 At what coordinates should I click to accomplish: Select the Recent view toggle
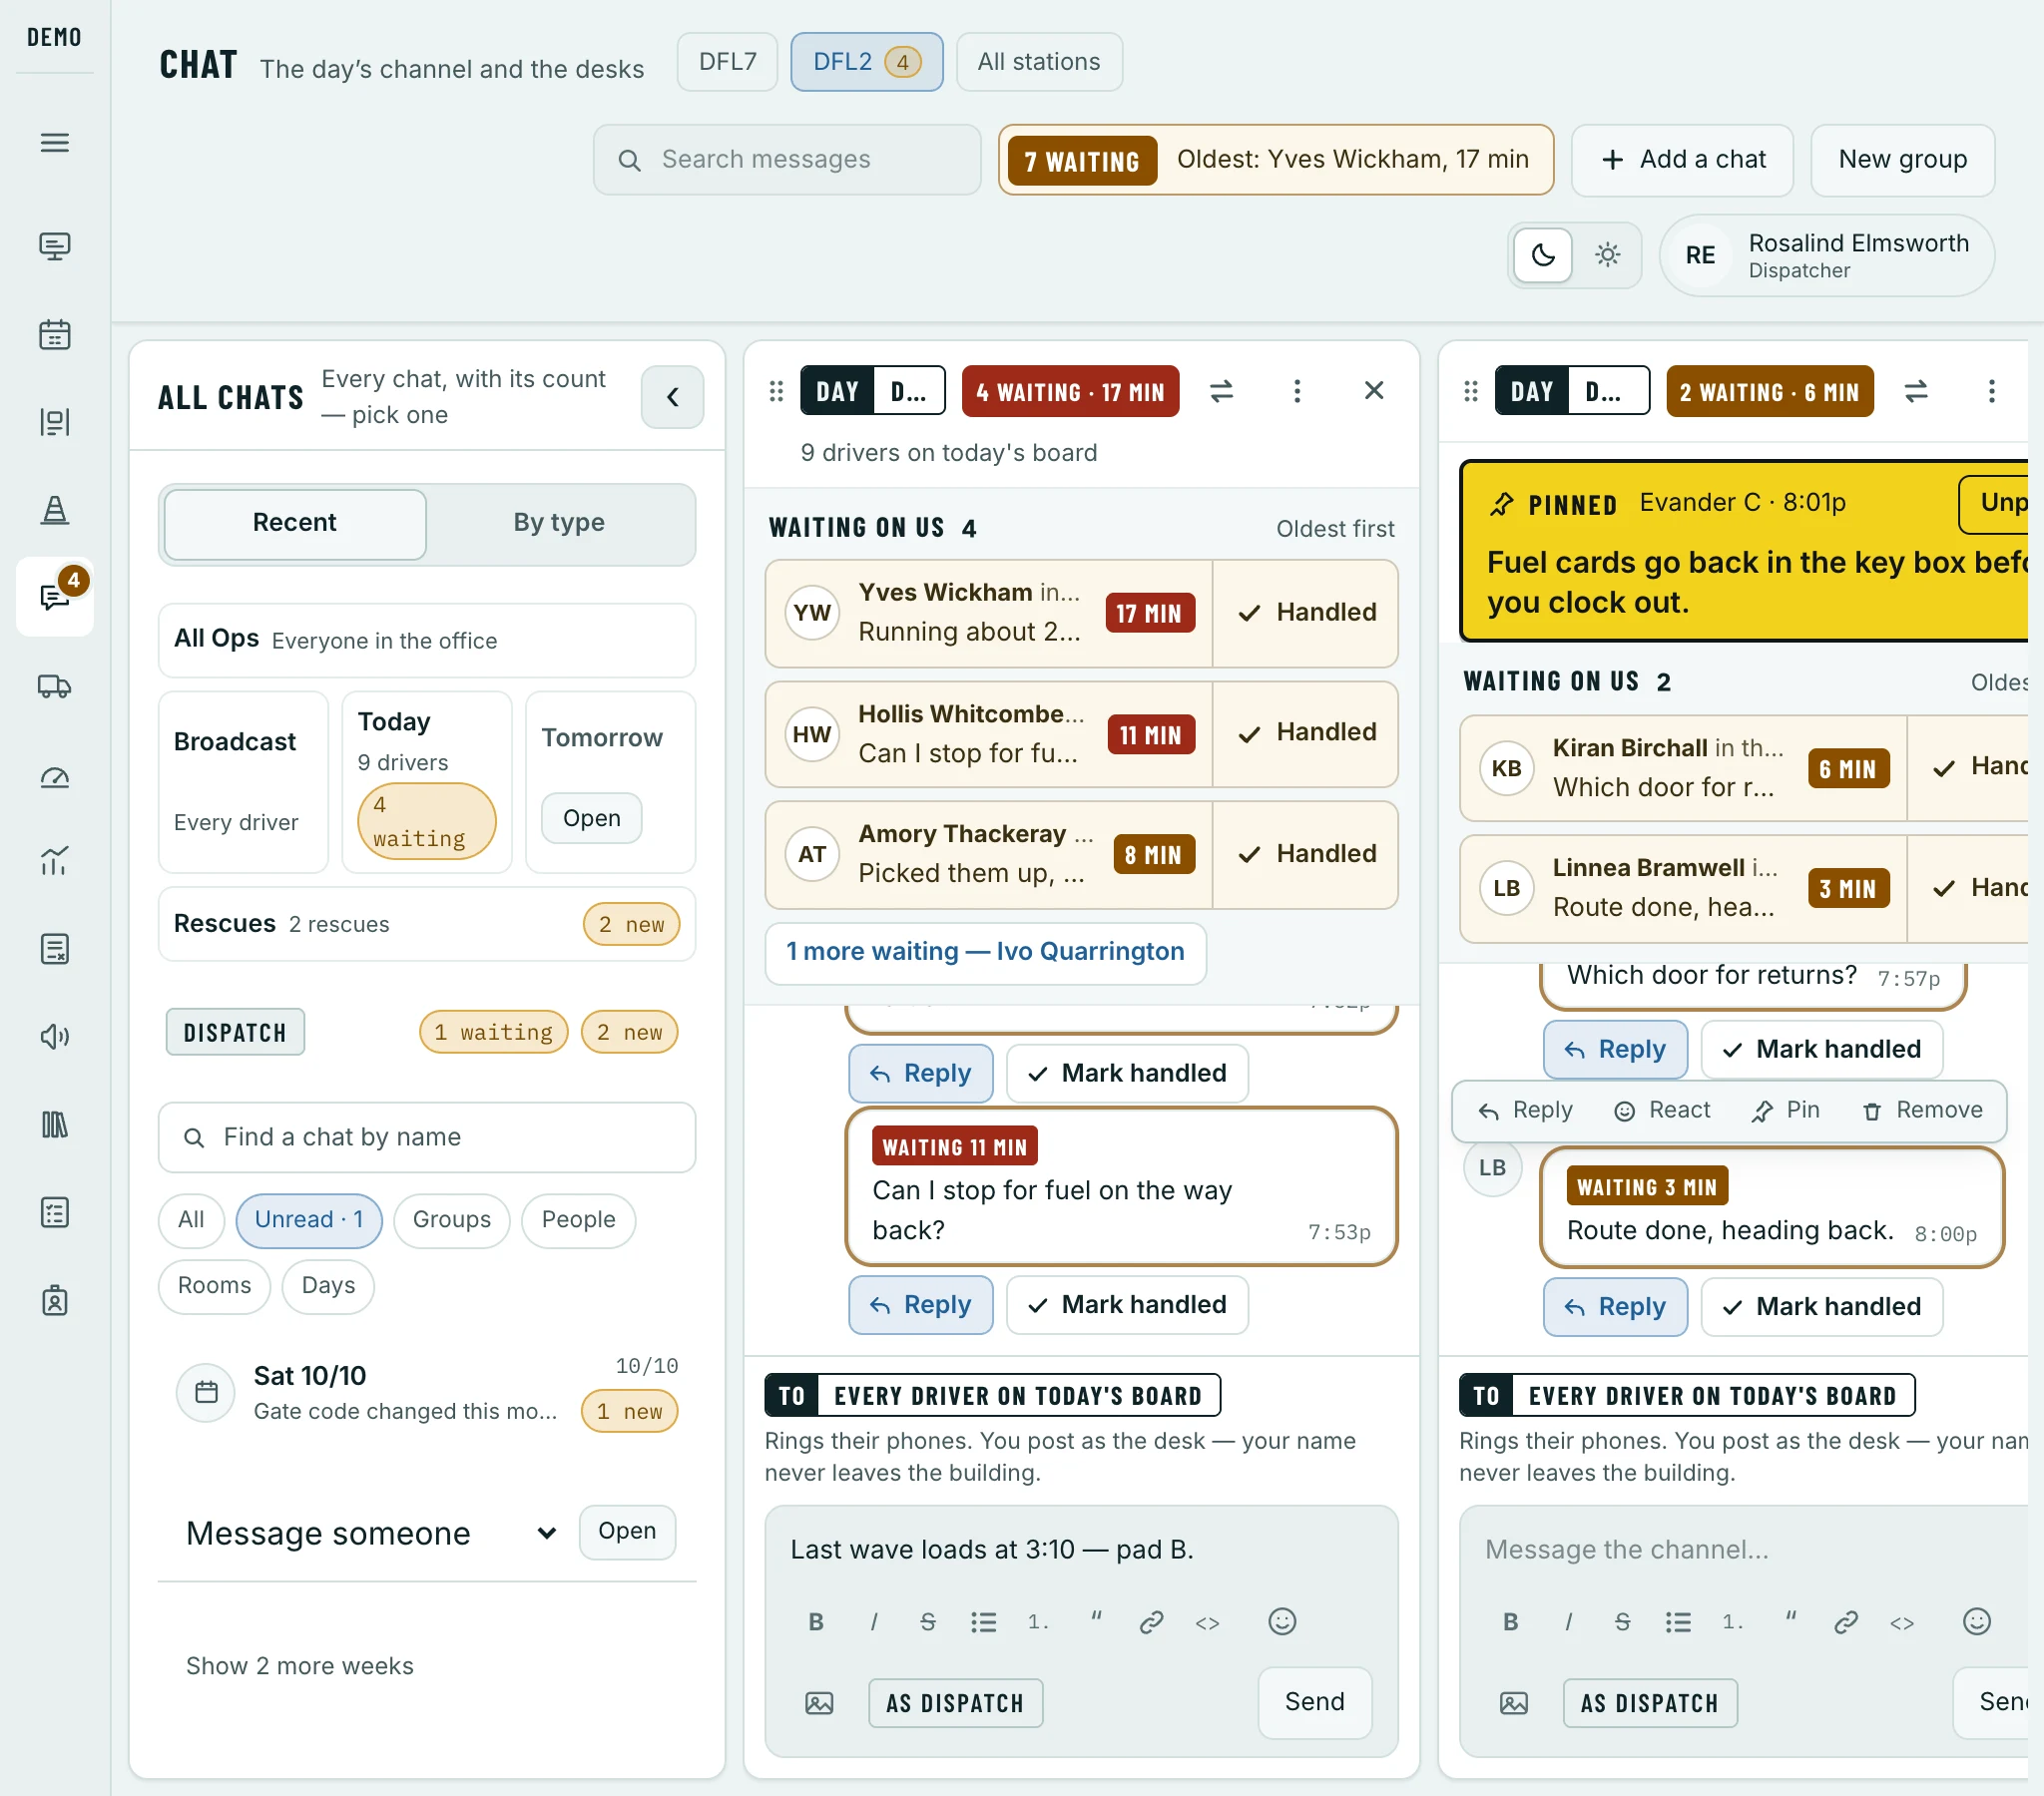pos(295,523)
